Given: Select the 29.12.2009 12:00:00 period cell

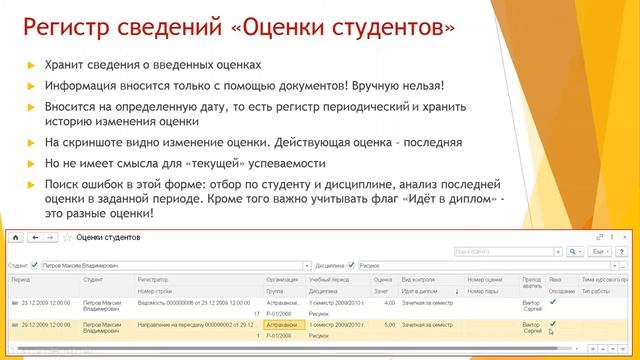Looking at the screenshot, I should pos(46,325).
